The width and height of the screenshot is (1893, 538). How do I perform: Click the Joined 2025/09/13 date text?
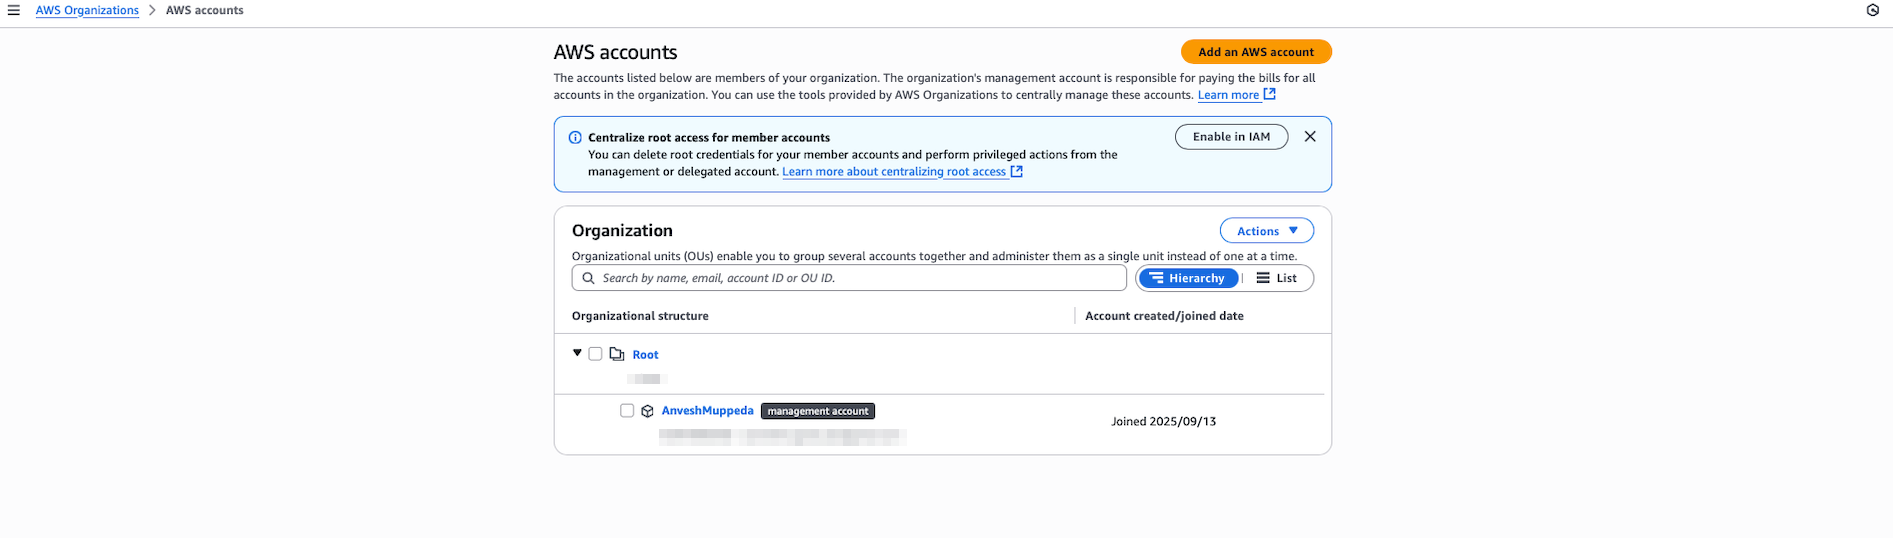pos(1163,422)
